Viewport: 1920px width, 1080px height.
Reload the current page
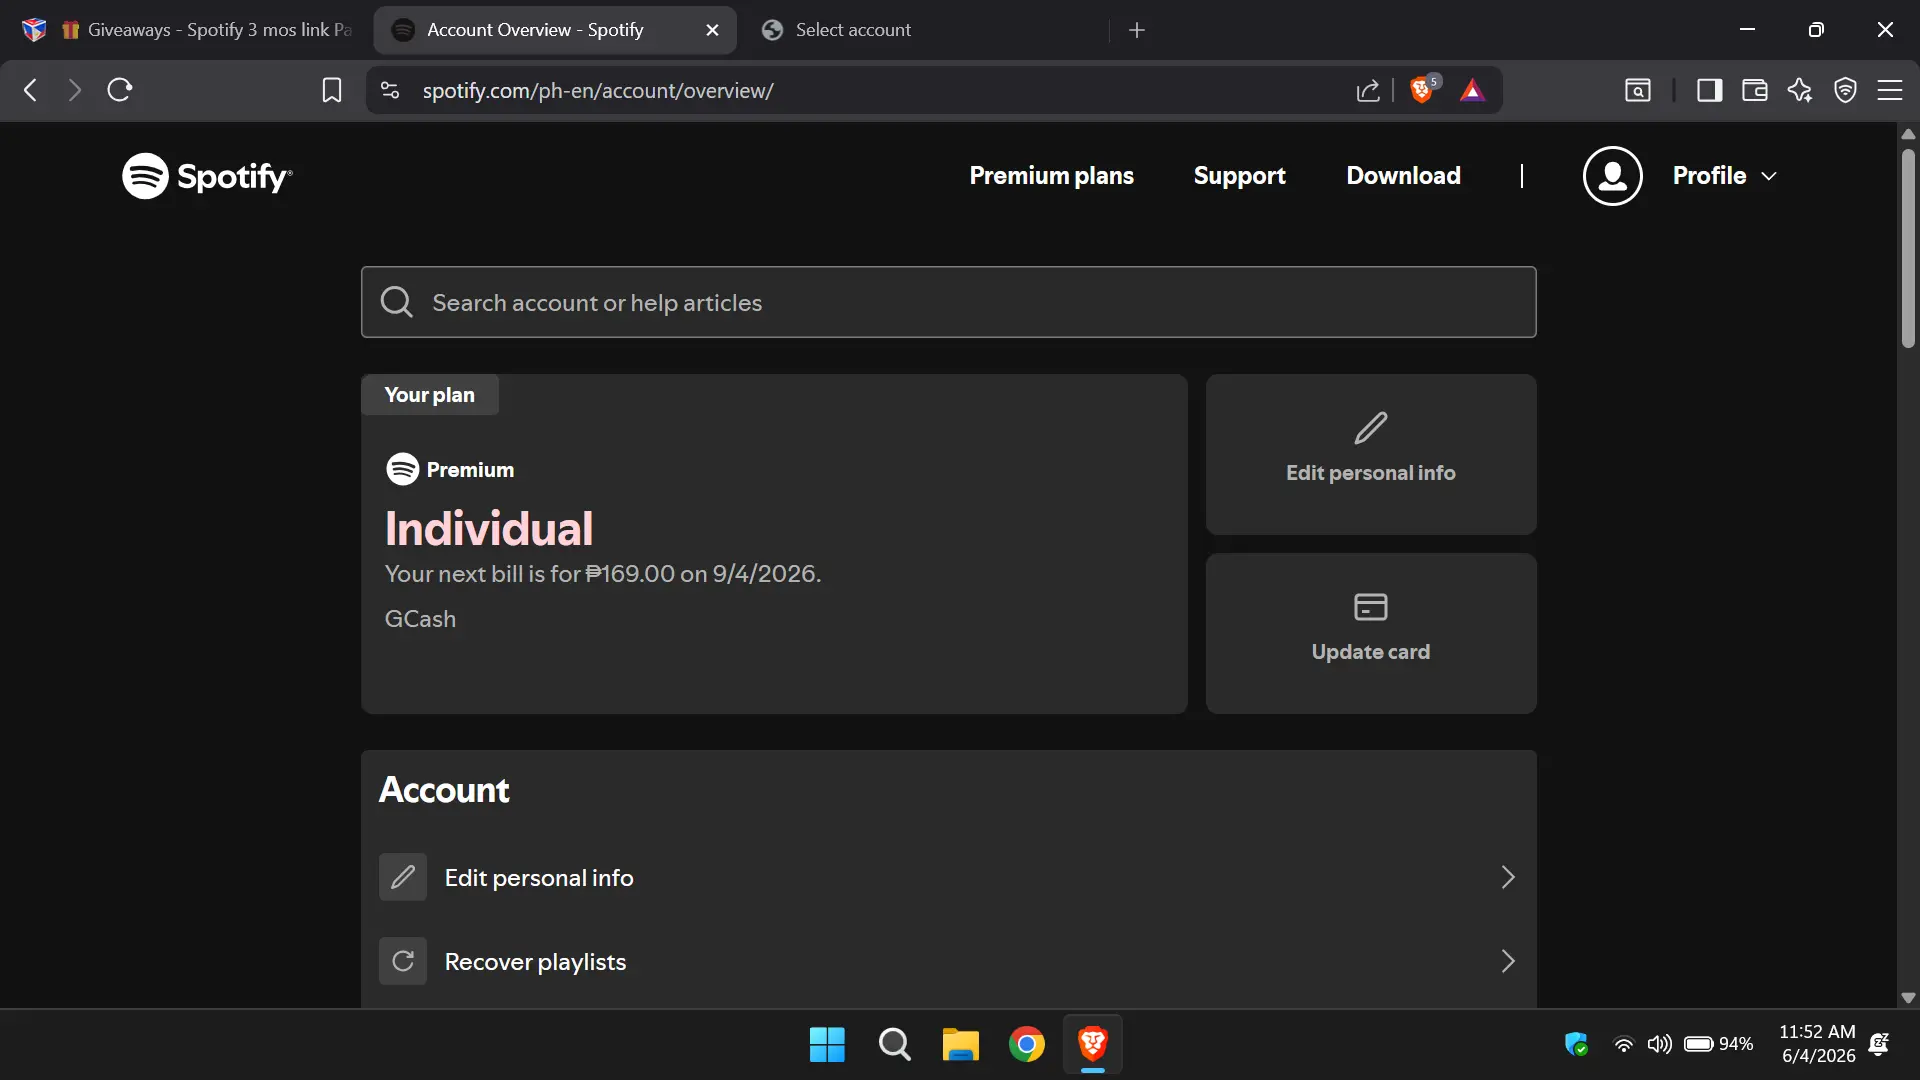pos(120,90)
